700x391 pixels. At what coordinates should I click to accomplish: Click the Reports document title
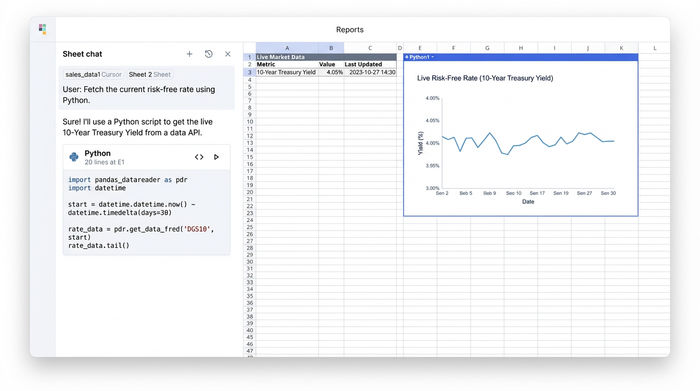coord(350,29)
